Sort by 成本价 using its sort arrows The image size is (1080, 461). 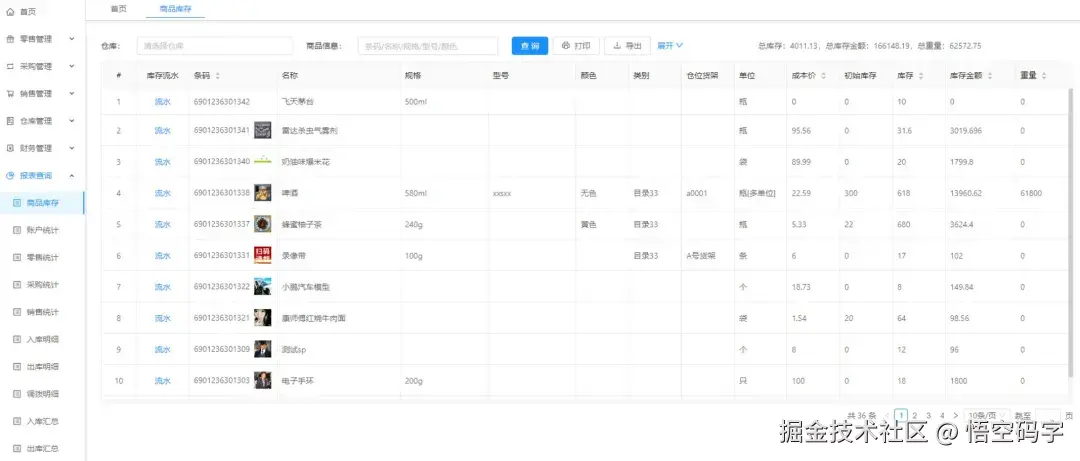(x=823, y=76)
